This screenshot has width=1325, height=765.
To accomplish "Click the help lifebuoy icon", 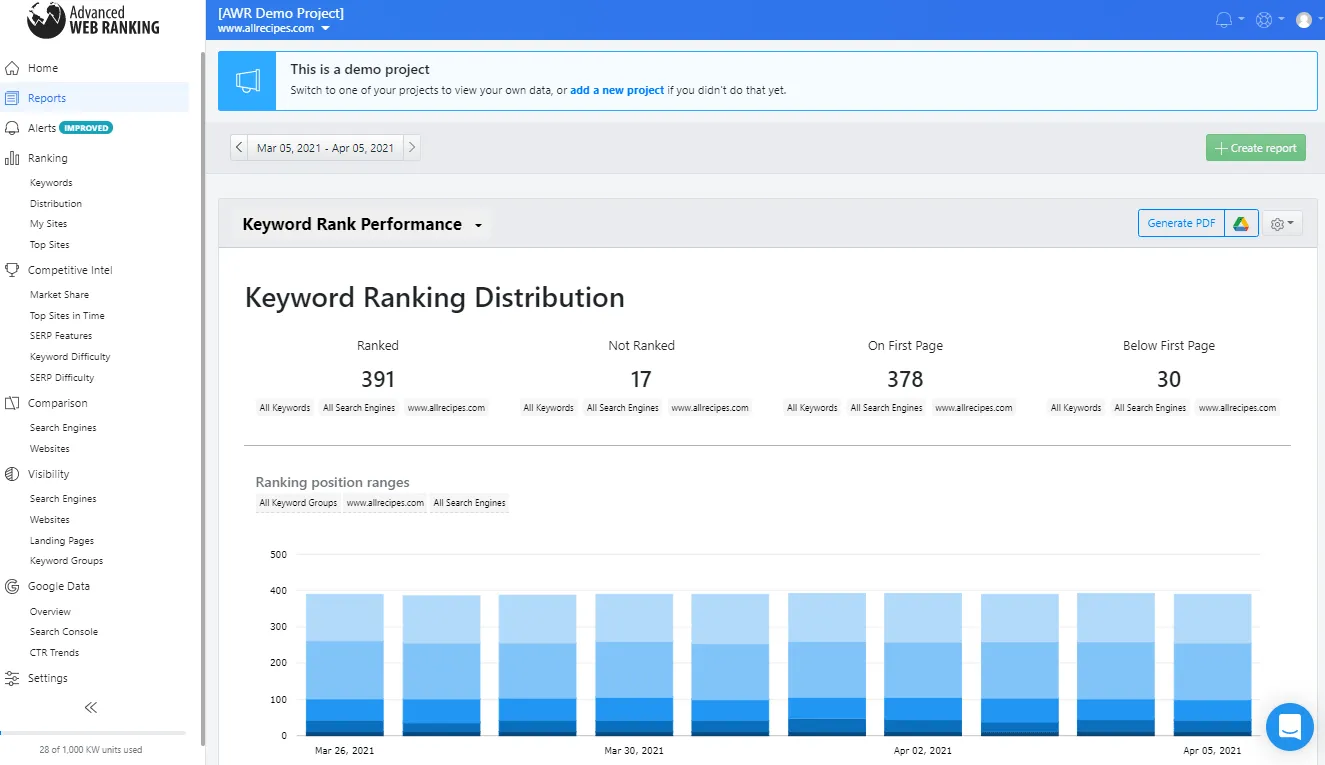I will click(x=1264, y=19).
